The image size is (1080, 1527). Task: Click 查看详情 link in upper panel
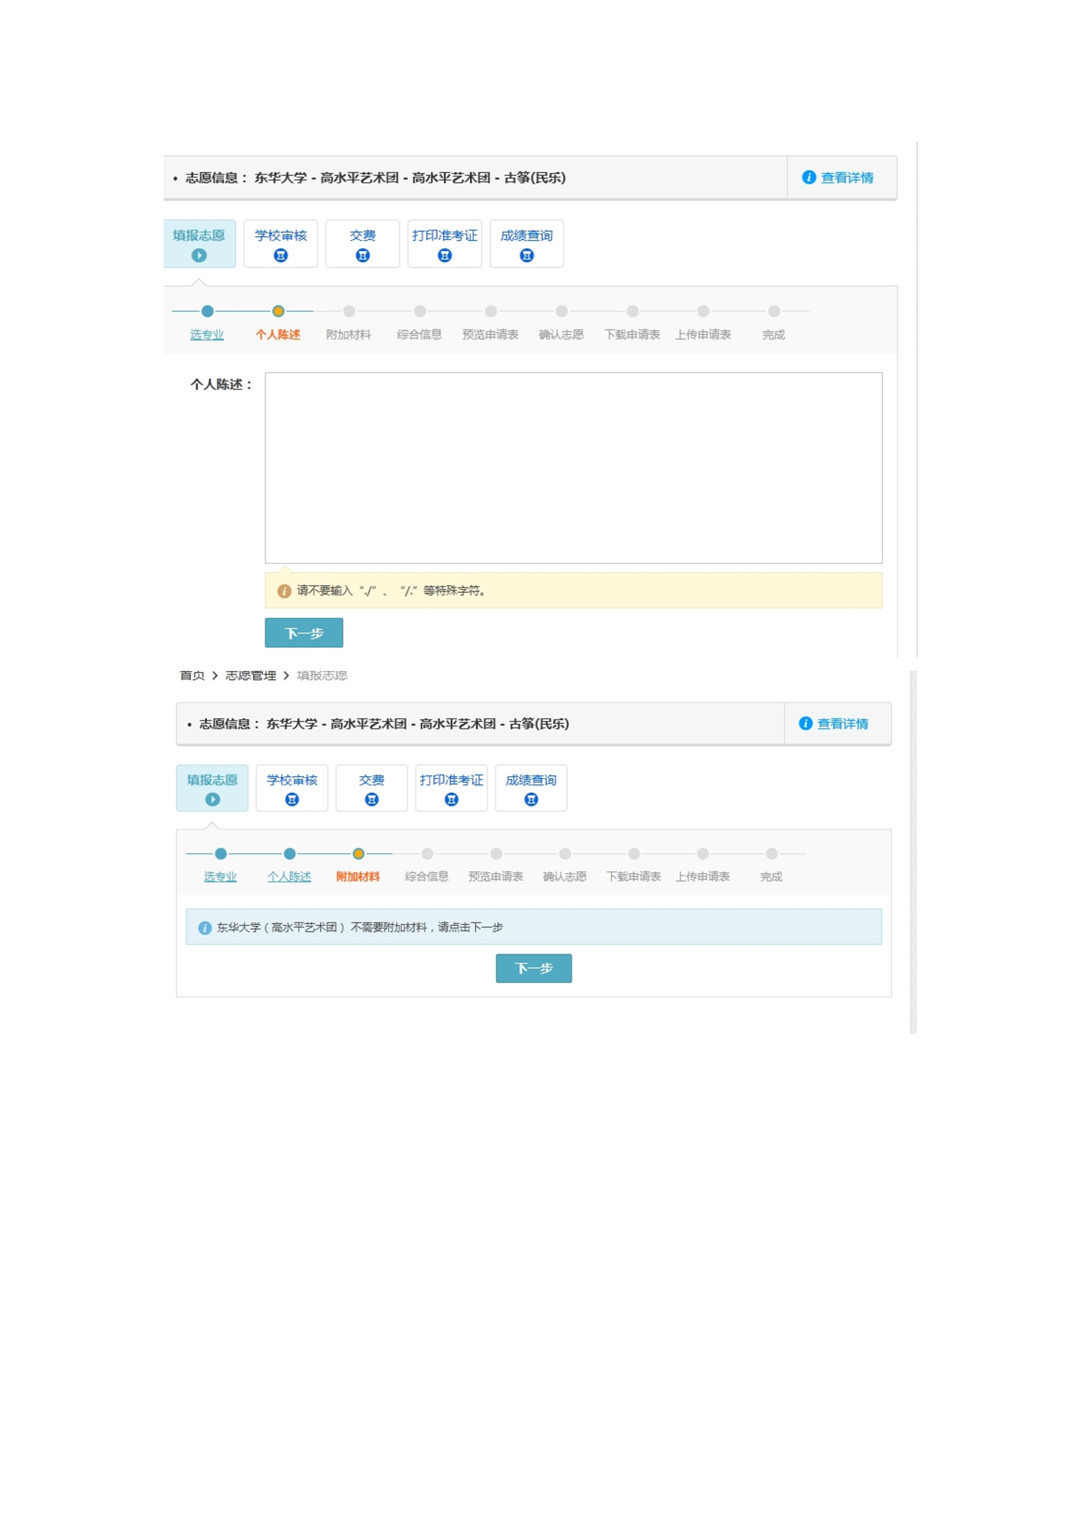pos(847,178)
